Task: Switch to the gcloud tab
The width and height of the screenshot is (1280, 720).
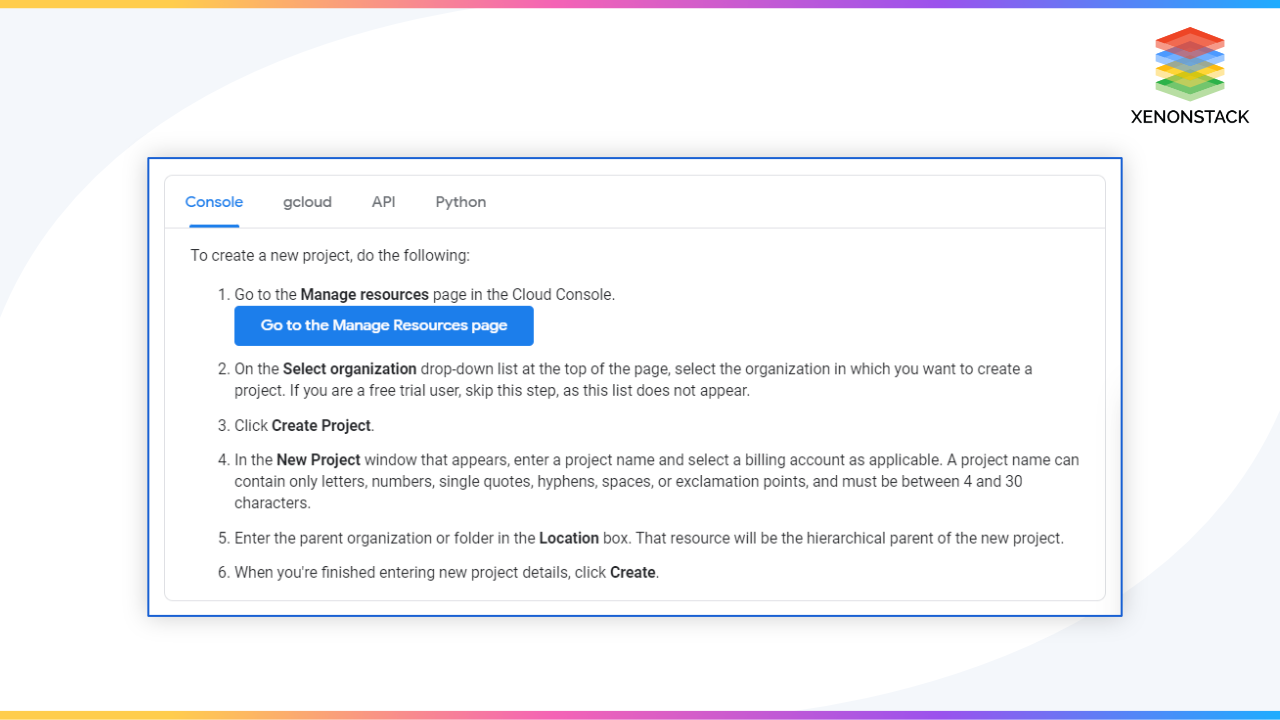Action: [x=307, y=201]
